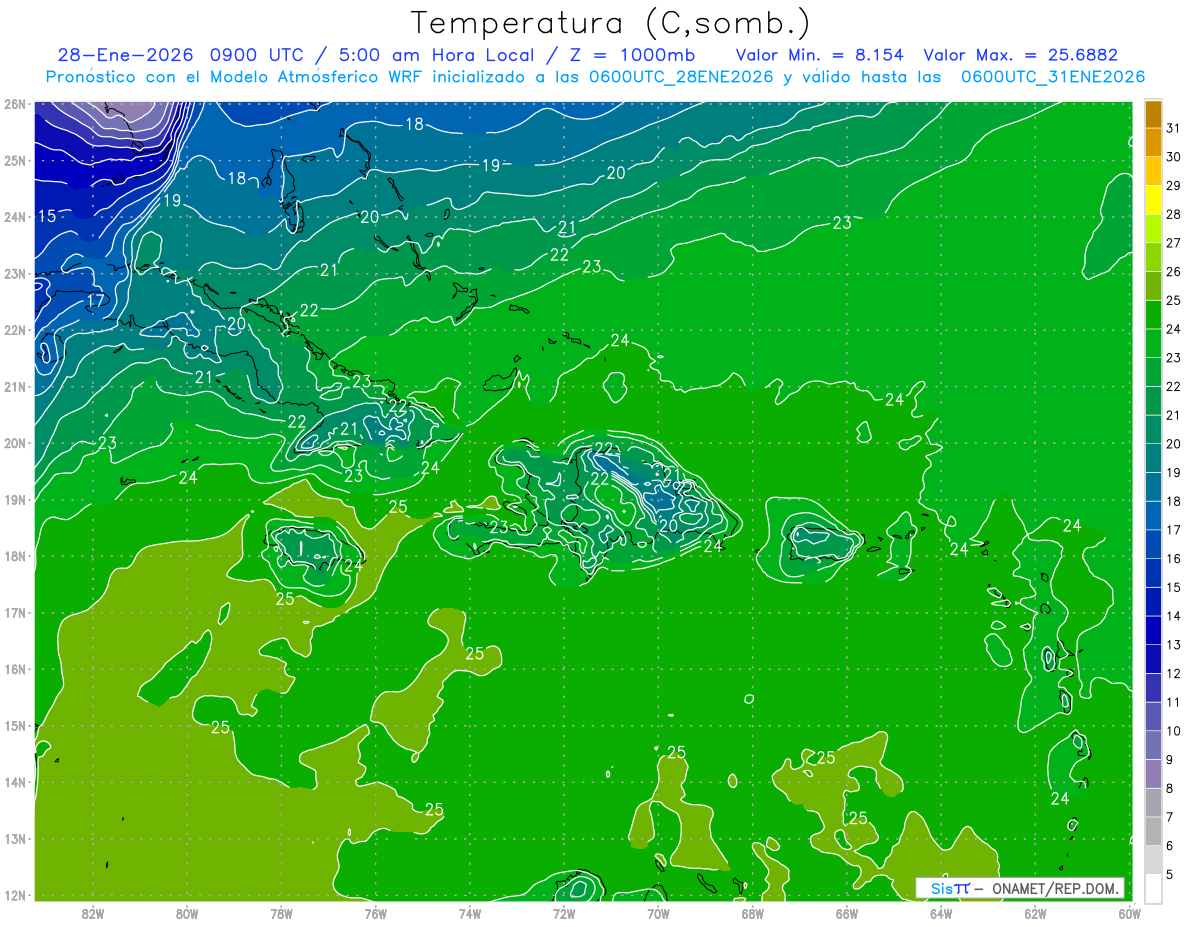The height and width of the screenshot is (927, 1200).
Task: Click the orange swatch above legend value 31
Action: [x=1153, y=114]
